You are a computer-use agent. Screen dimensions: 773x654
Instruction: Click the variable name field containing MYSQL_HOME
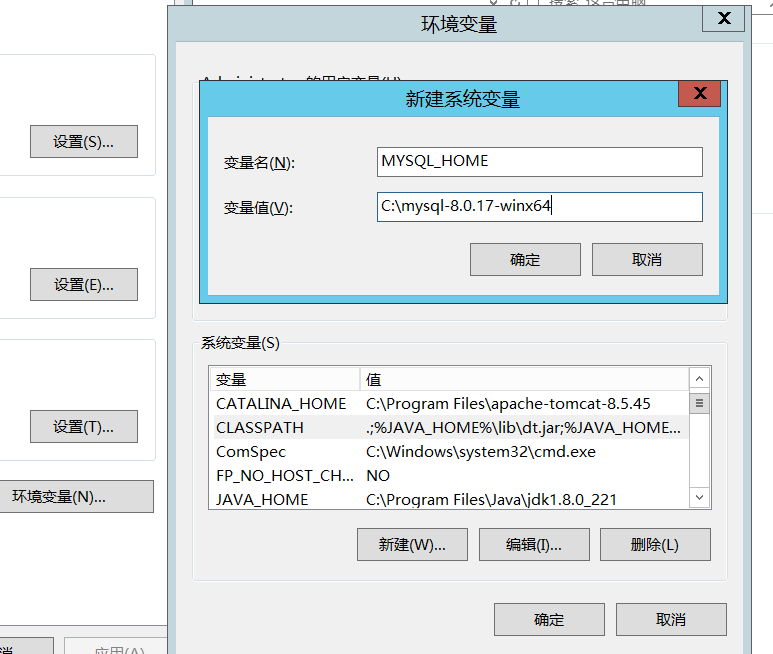click(539, 162)
